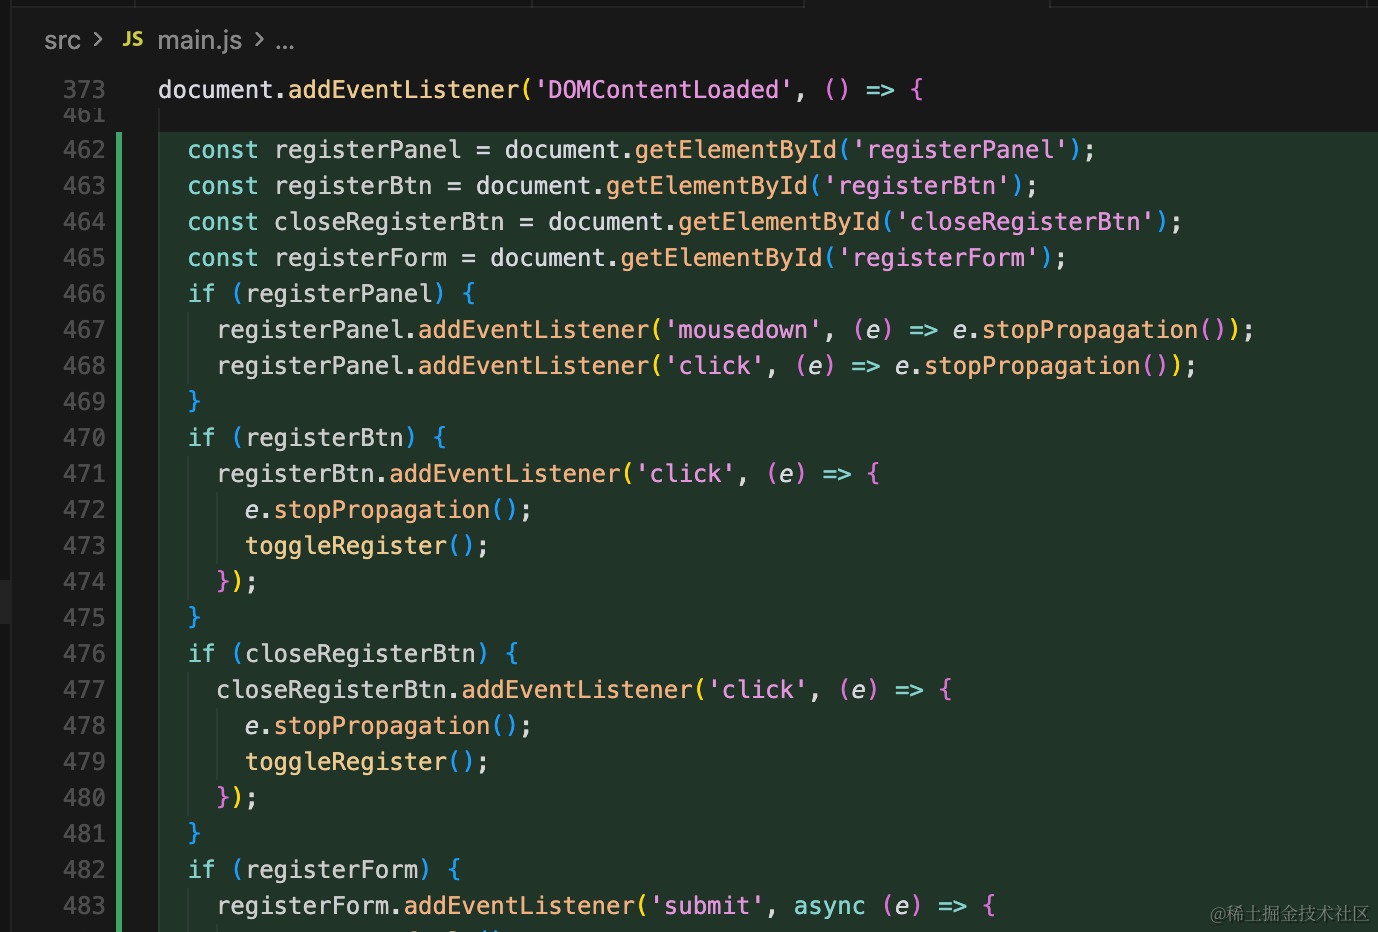Click the JS file icon in breadcrumb
The width and height of the screenshot is (1378, 932).
133,39
